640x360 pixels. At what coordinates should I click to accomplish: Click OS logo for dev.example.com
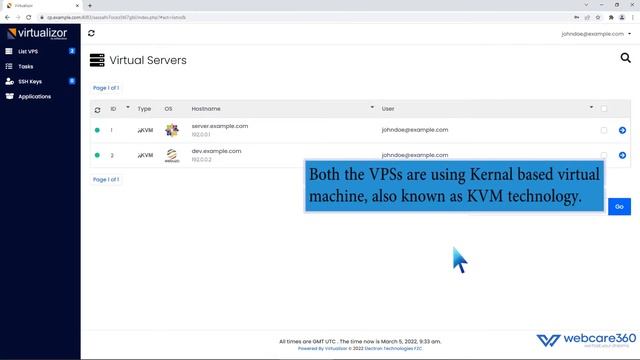tap(172, 155)
